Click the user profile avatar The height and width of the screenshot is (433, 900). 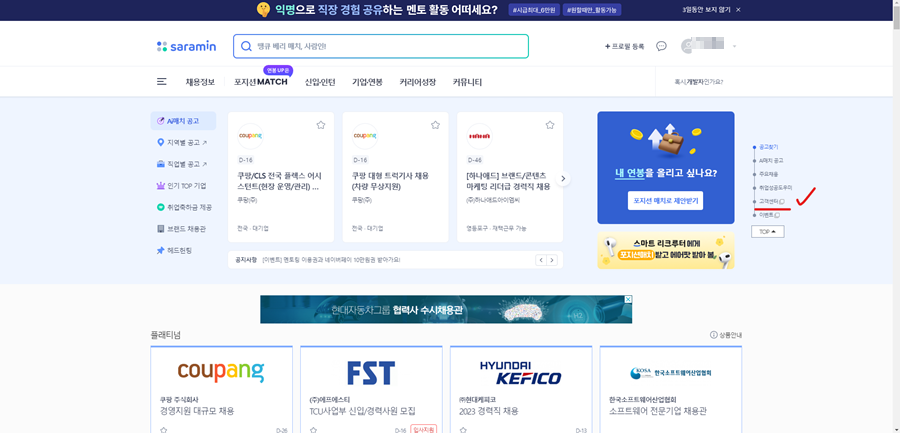pyautogui.click(x=688, y=46)
